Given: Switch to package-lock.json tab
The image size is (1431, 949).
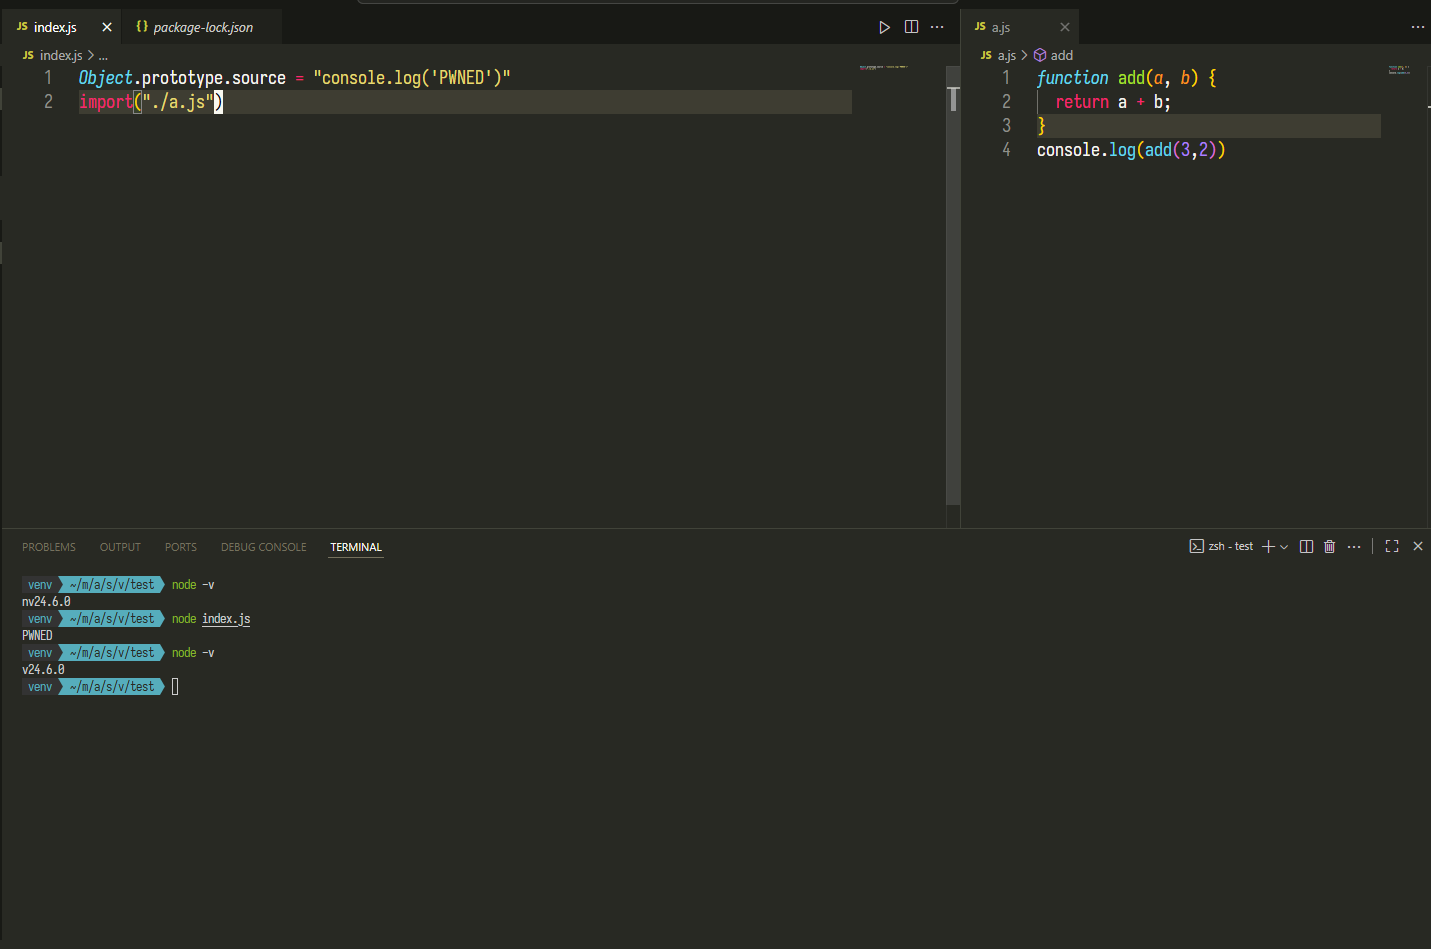Looking at the screenshot, I should coord(202,27).
